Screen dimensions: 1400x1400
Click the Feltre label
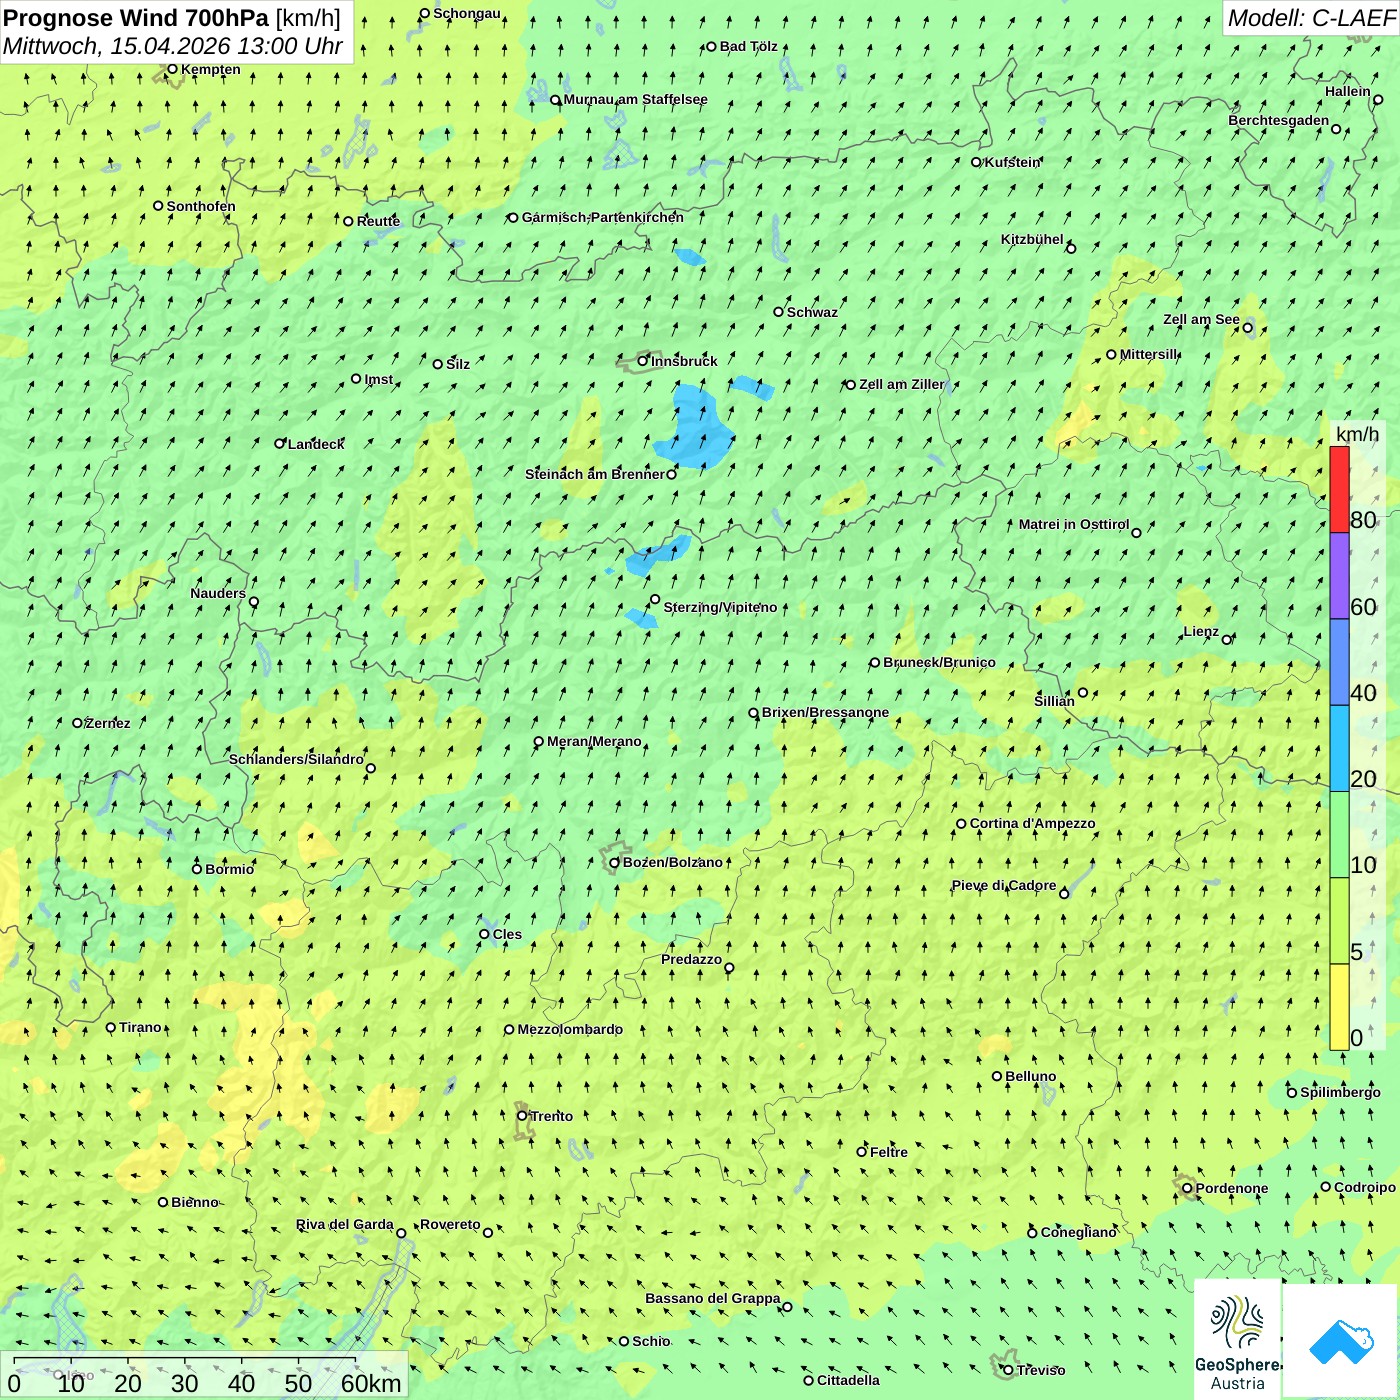[889, 1152]
